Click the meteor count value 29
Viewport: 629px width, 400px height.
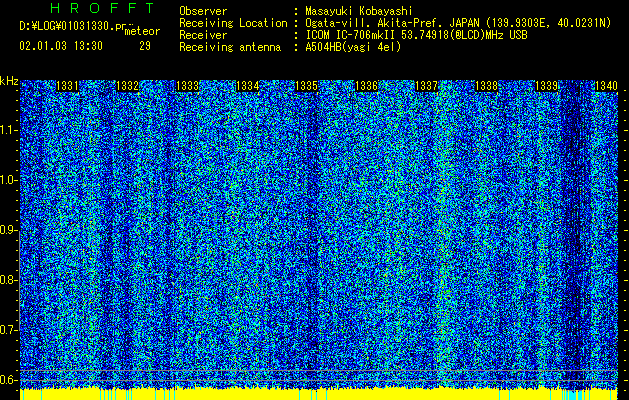click(x=145, y=46)
